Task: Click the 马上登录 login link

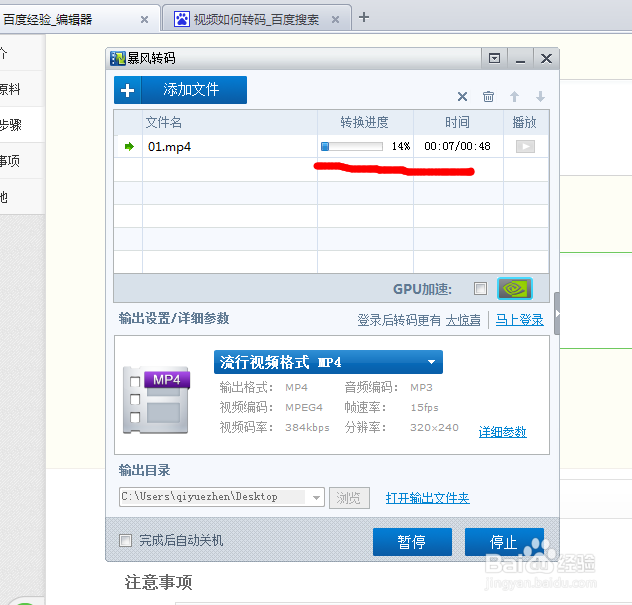Action: (519, 320)
